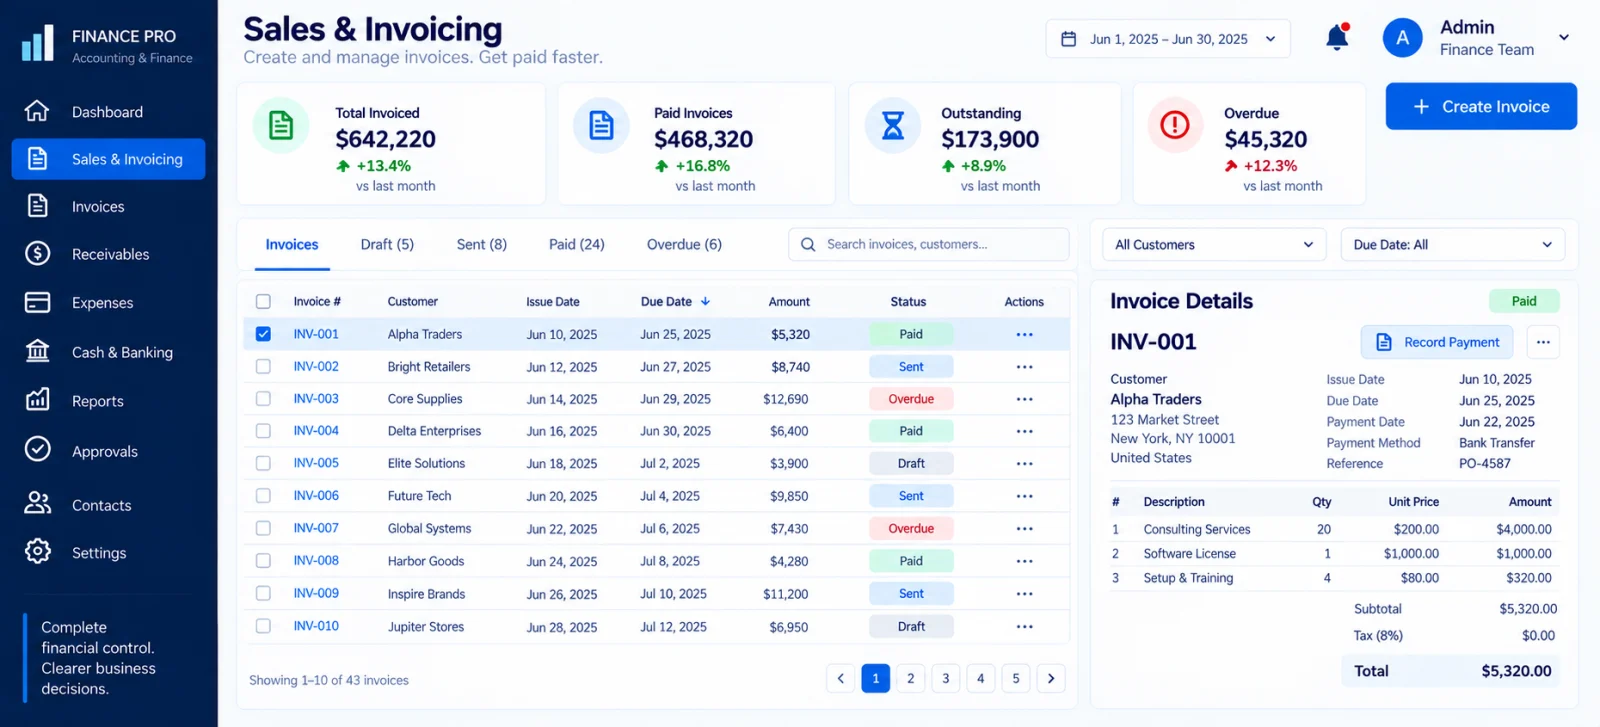Image resolution: width=1600 pixels, height=727 pixels.
Task: Open Contacts in the sidebar
Action: [108, 505]
